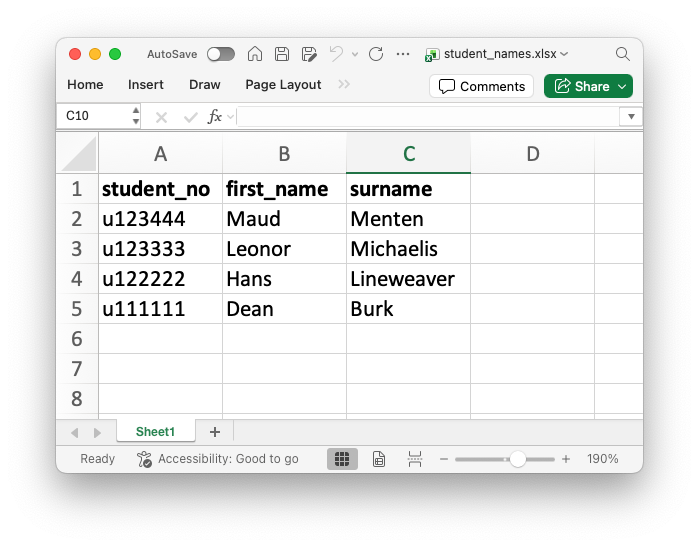Click the Select All corner triangle
This screenshot has width=699, height=547.
[79, 154]
